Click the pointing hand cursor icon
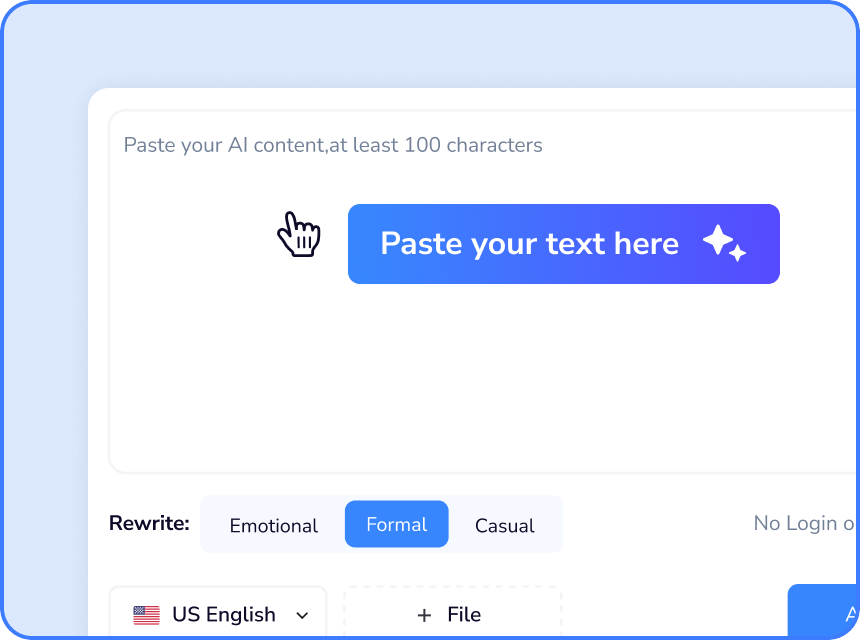 [x=298, y=235]
